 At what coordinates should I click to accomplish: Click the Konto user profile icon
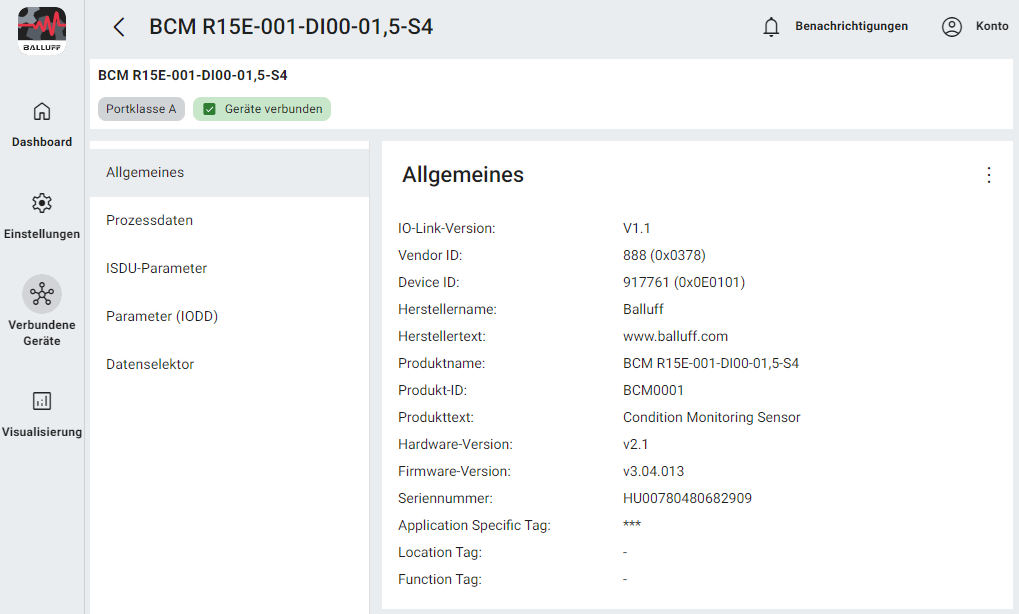click(951, 27)
